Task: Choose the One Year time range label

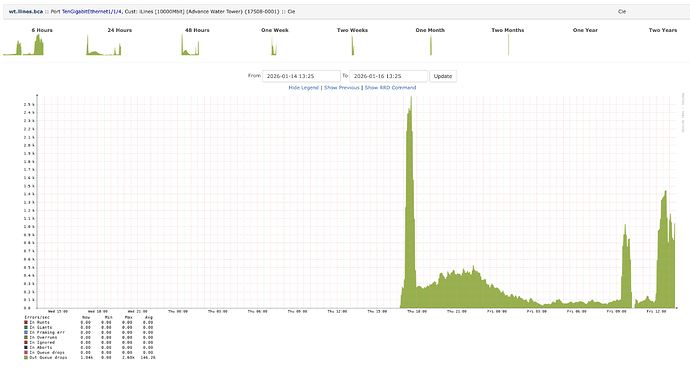Action: tap(585, 30)
